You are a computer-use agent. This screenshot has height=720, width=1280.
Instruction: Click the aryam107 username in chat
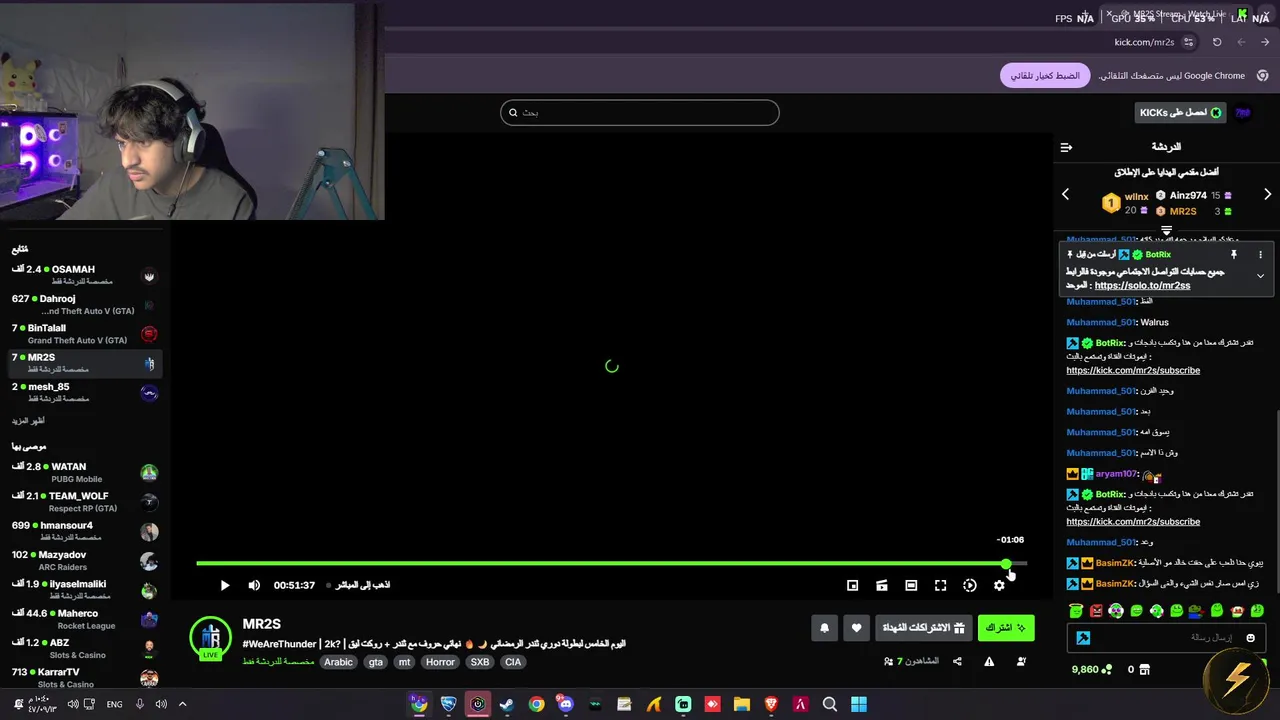pyautogui.click(x=1116, y=474)
